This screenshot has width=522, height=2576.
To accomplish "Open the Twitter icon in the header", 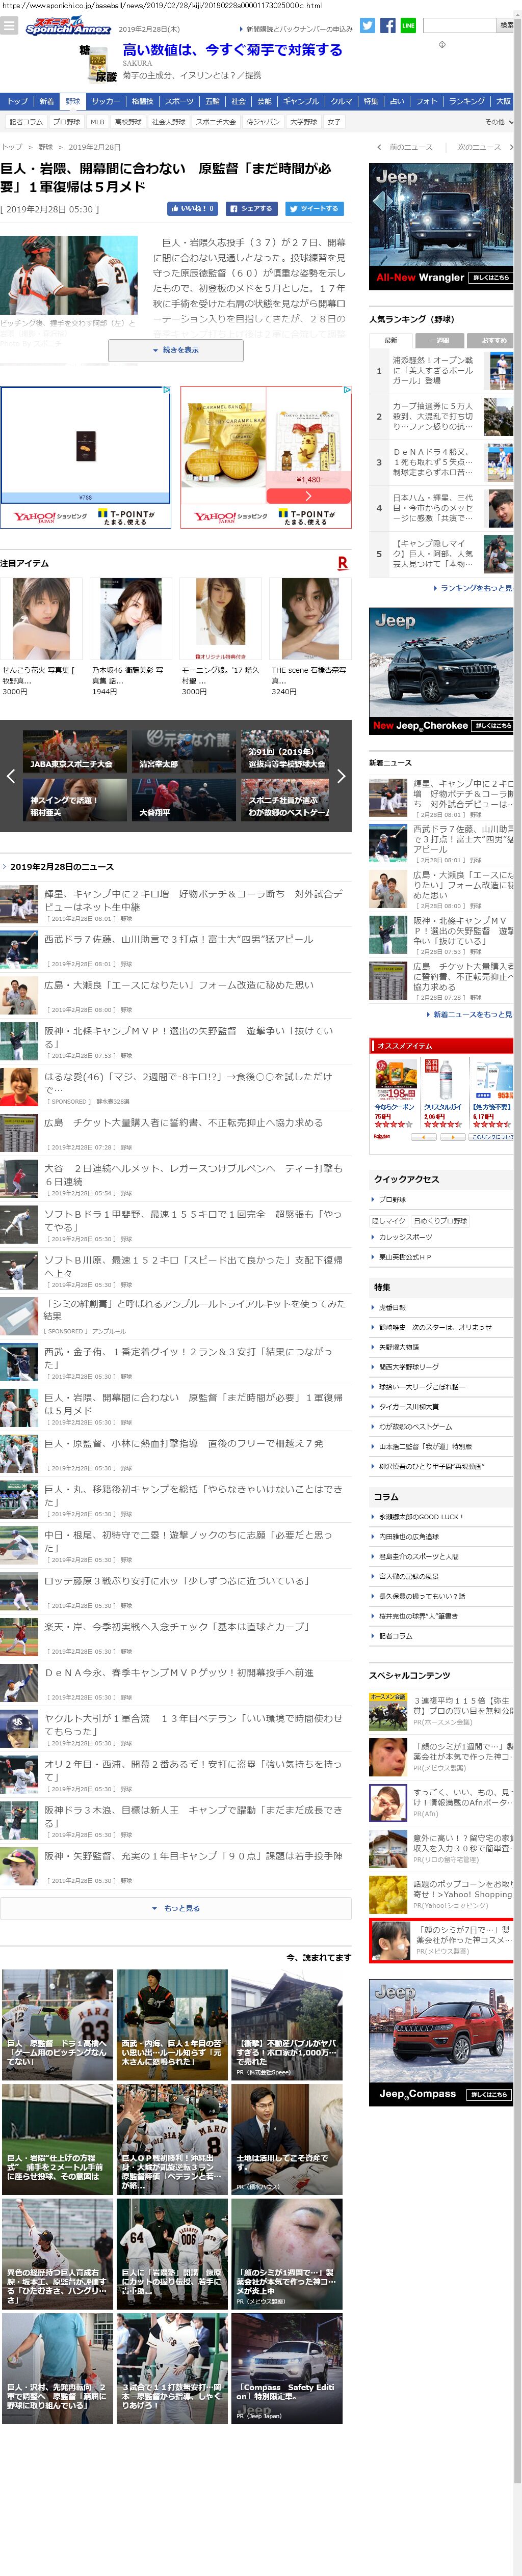I will point(367,26).
